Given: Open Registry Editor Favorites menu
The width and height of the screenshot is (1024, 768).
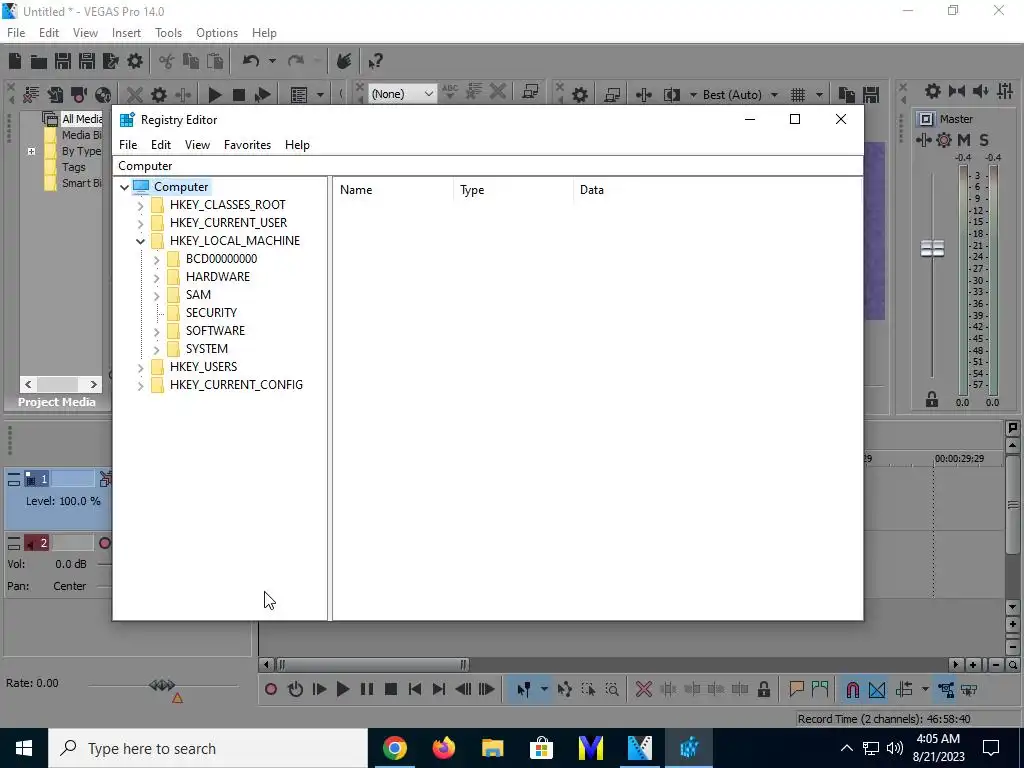Looking at the screenshot, I should coord(248,145).
